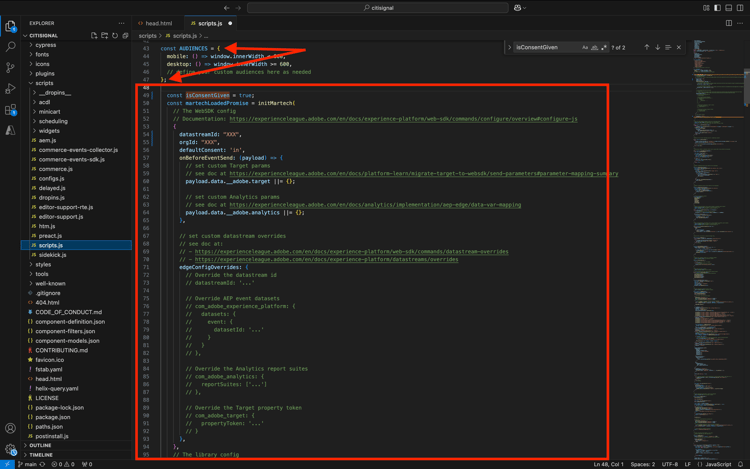Open sidekick.js from the file tree
The image size is (750, 469).
point(52,255)
